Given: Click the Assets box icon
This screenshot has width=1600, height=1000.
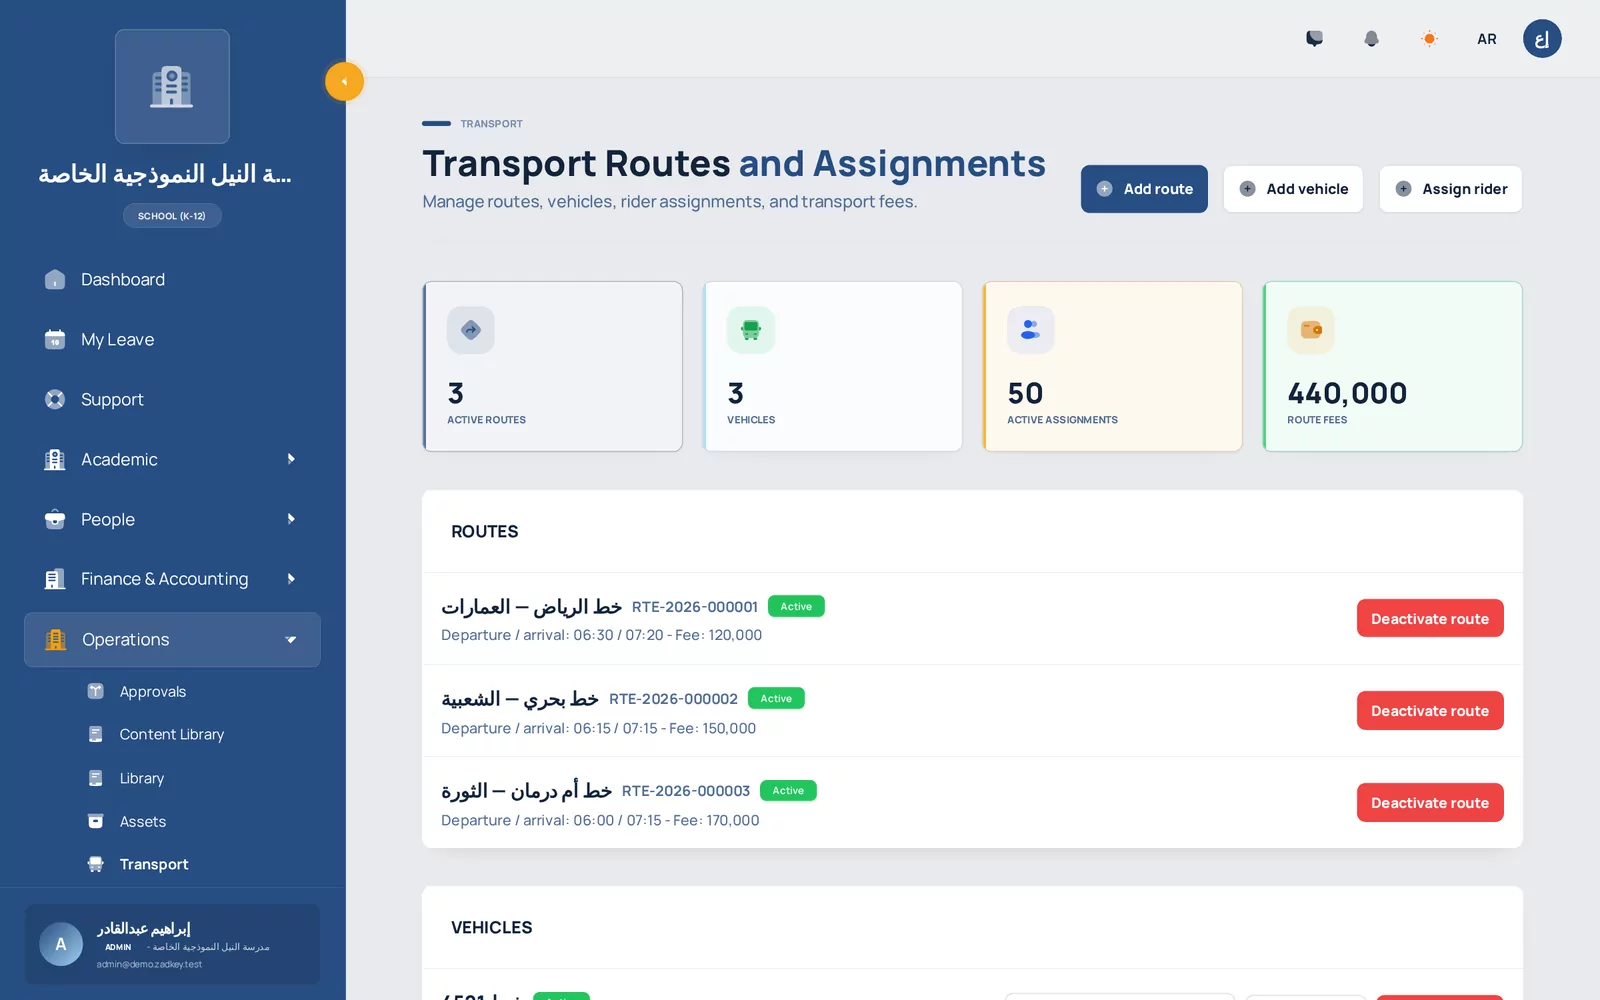Looking at the screenshot, I should (x=96, y=821).
